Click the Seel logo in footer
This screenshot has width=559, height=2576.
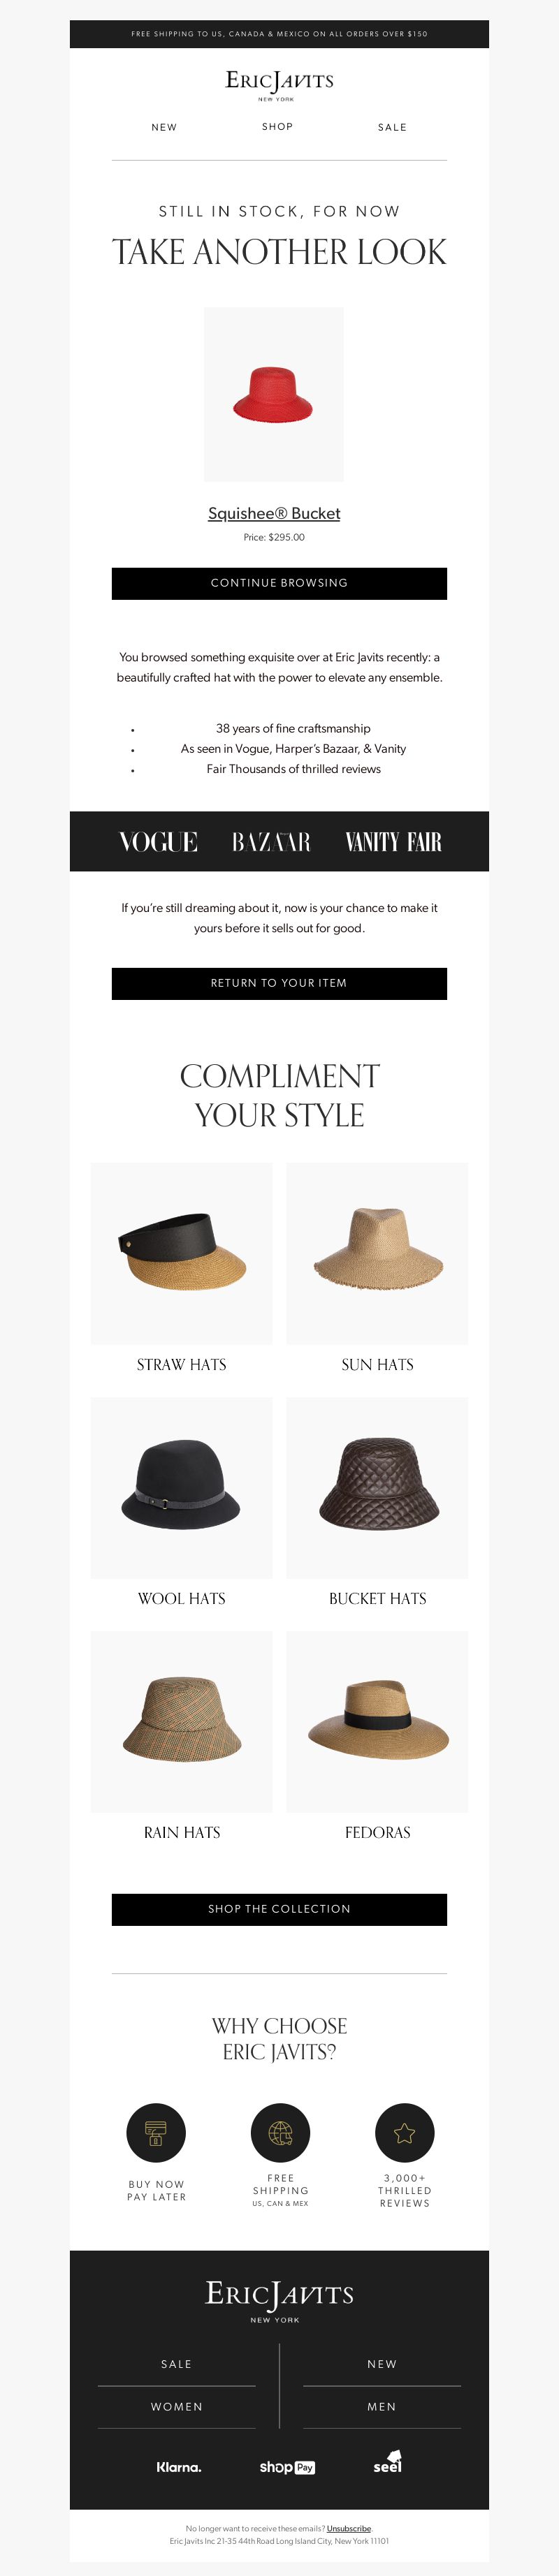[x=388, y=2463]
